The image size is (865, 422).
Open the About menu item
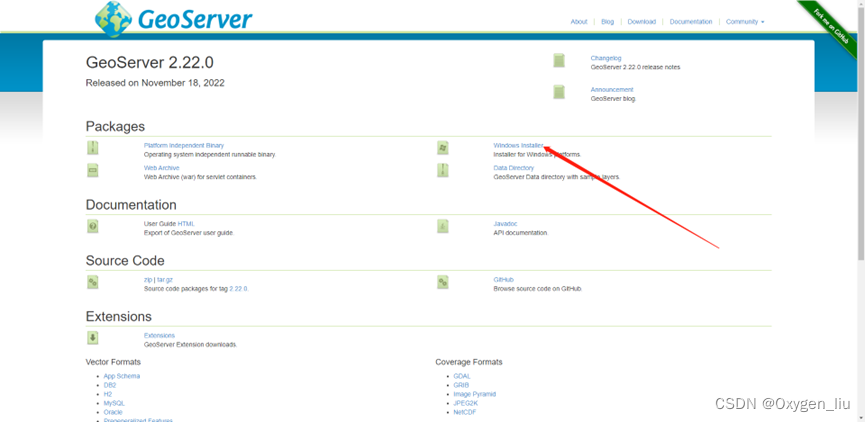(579, 22)
